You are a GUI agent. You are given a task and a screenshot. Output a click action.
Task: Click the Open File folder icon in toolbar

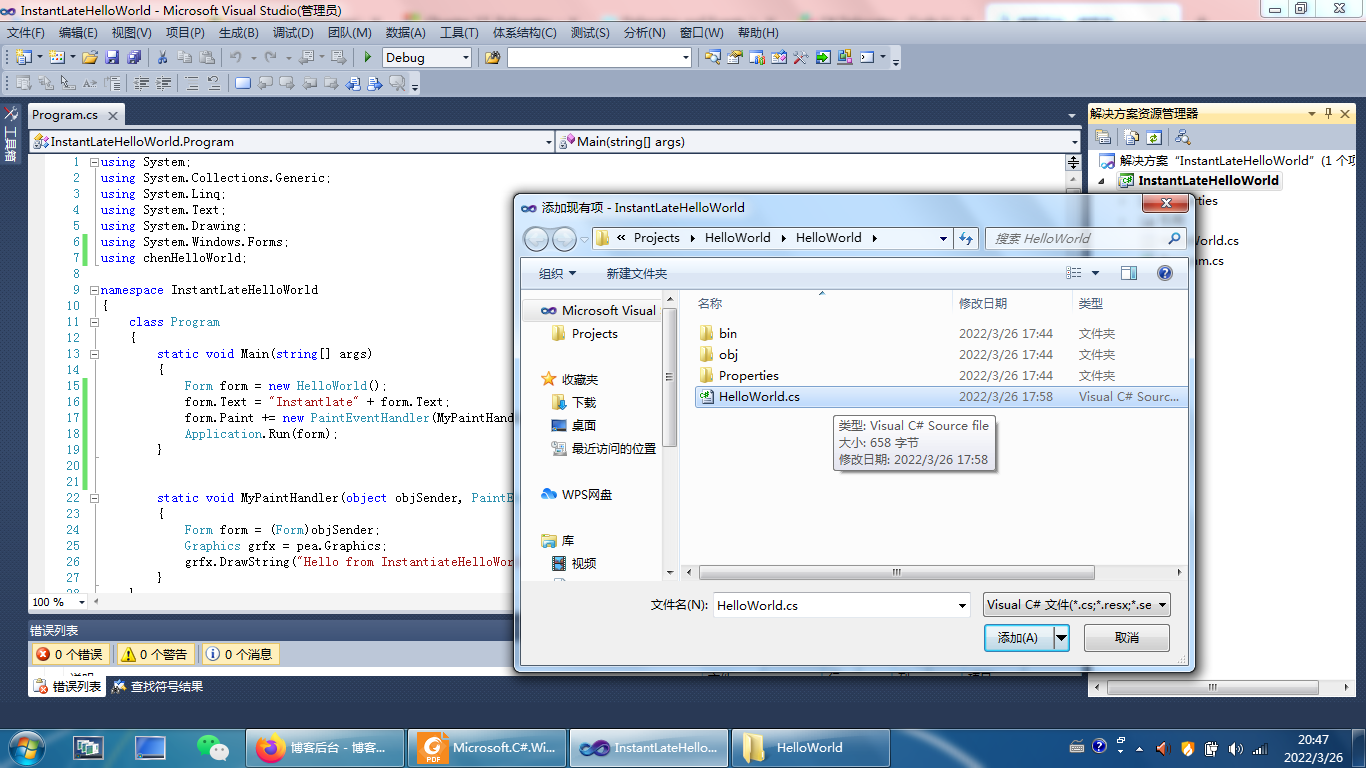90,58
